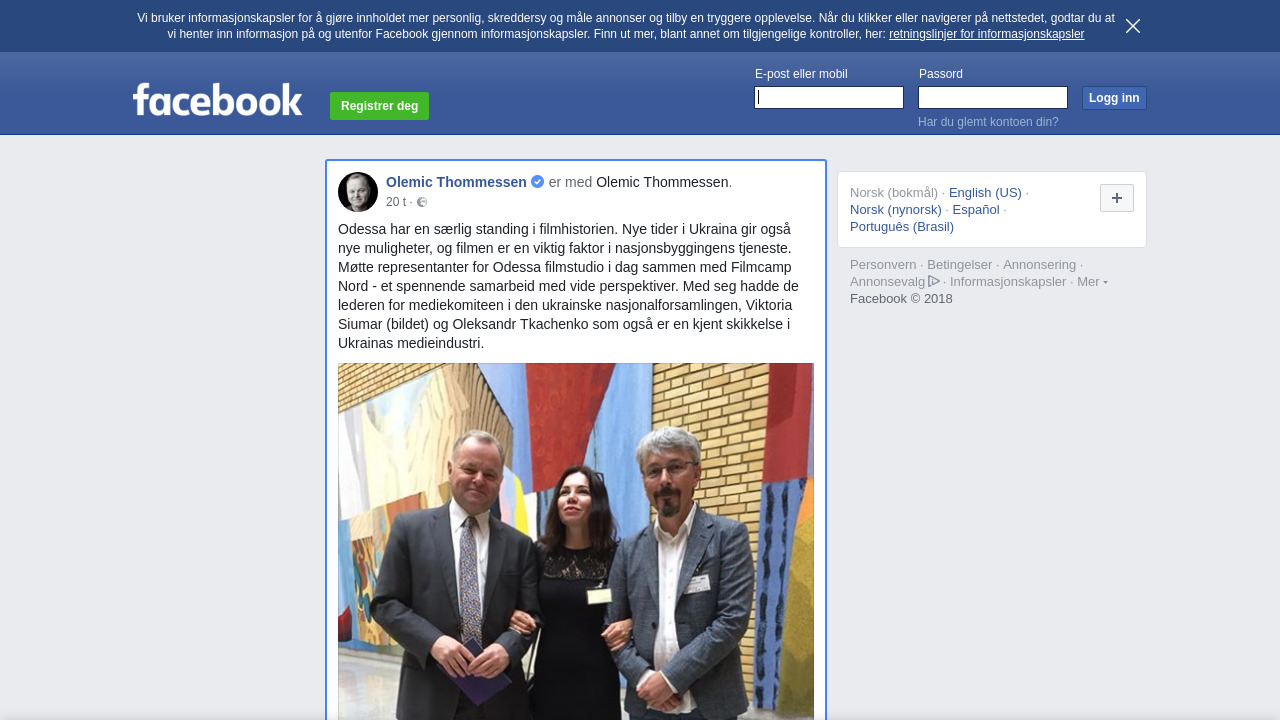The height and width of the screenshot is (720, 1280).
Task: Click the AdChoices triangle icon
Action: pos(934,281)
